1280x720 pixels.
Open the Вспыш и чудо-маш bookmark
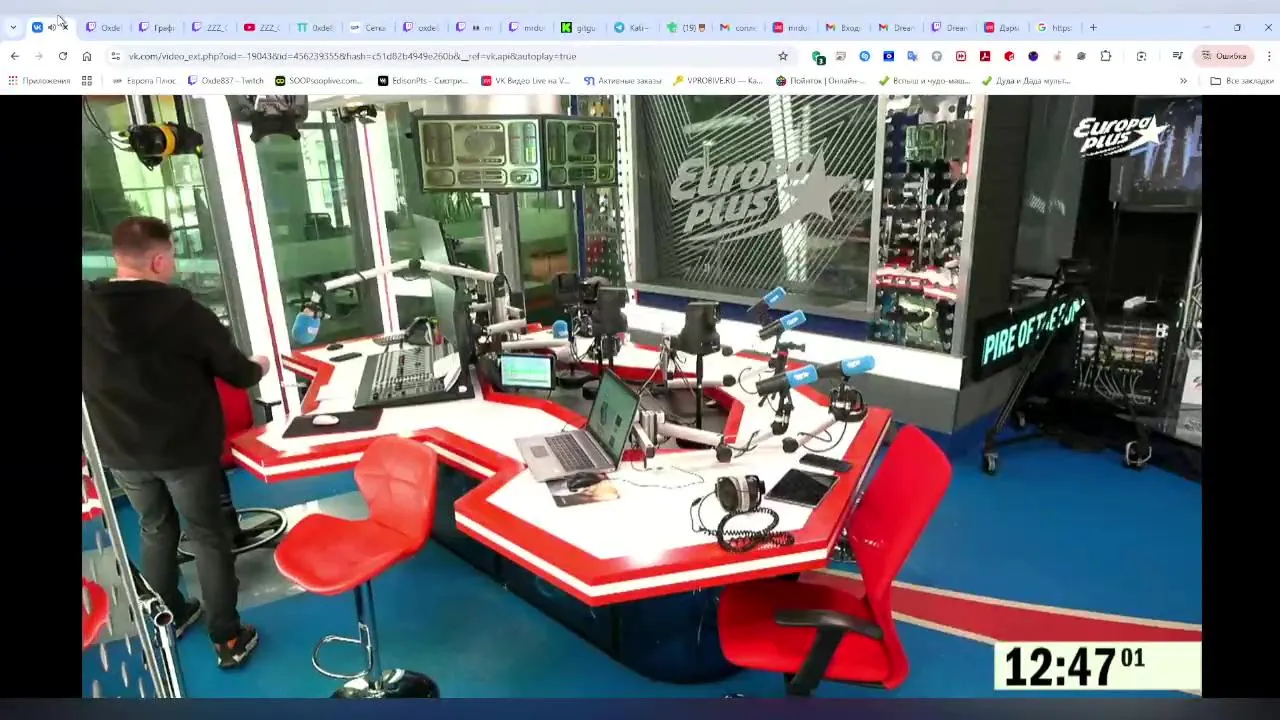point(924,81)
